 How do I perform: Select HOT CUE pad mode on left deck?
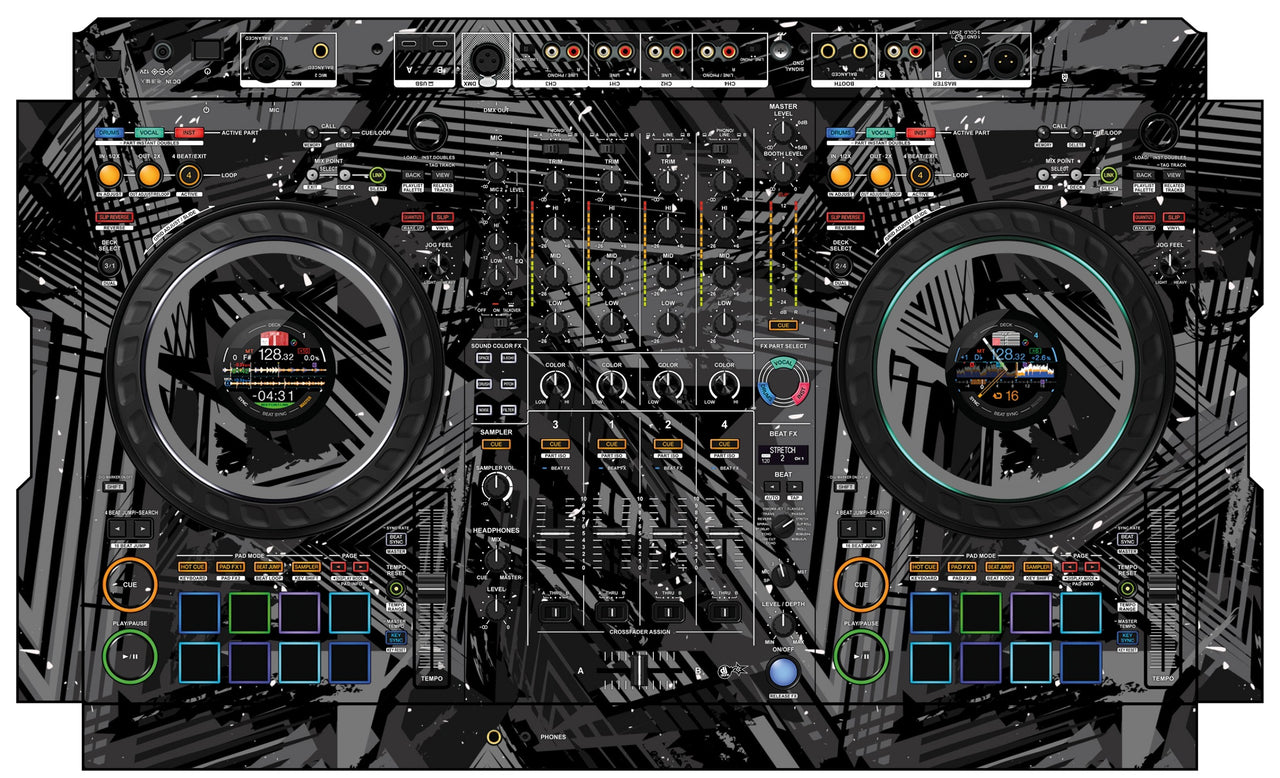193,567
